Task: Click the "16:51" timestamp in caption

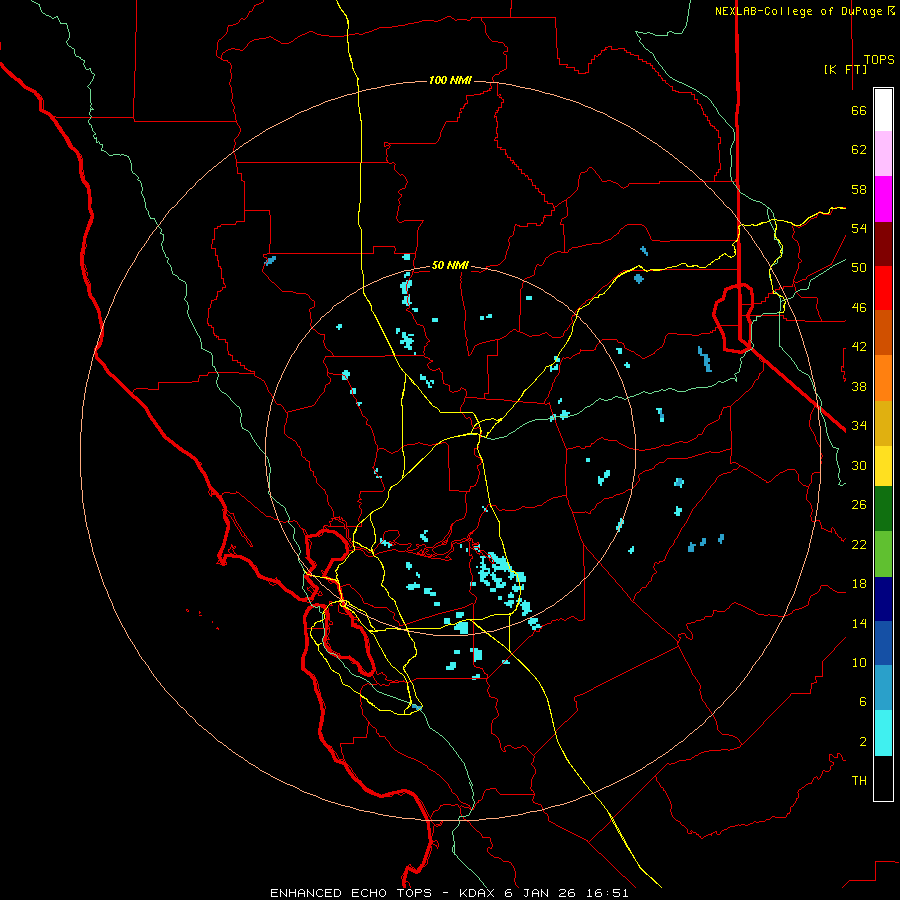Action: click(607, 893)
